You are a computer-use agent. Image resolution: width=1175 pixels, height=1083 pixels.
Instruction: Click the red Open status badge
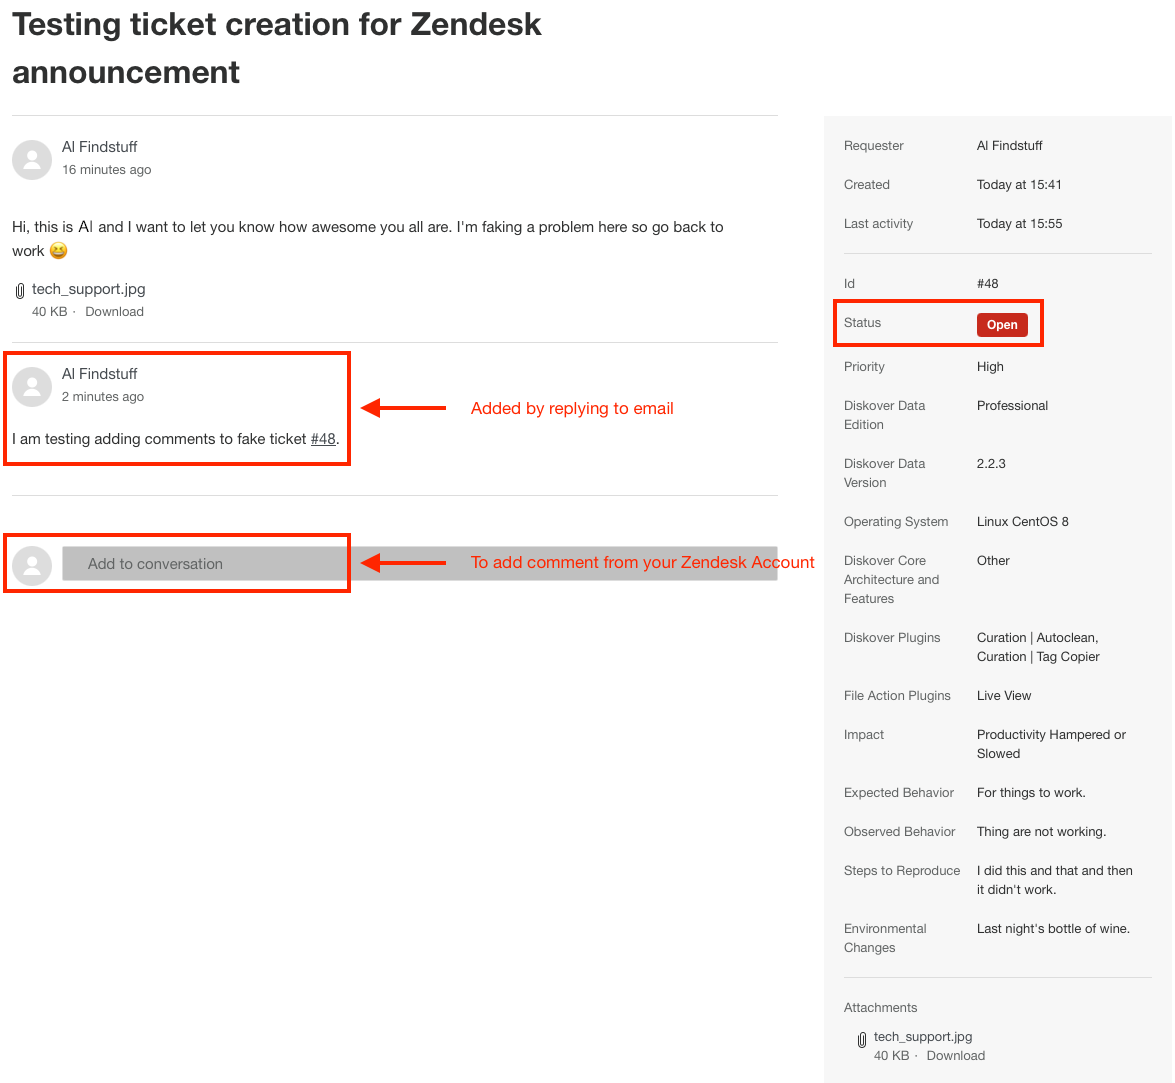tap(1001, 325)
